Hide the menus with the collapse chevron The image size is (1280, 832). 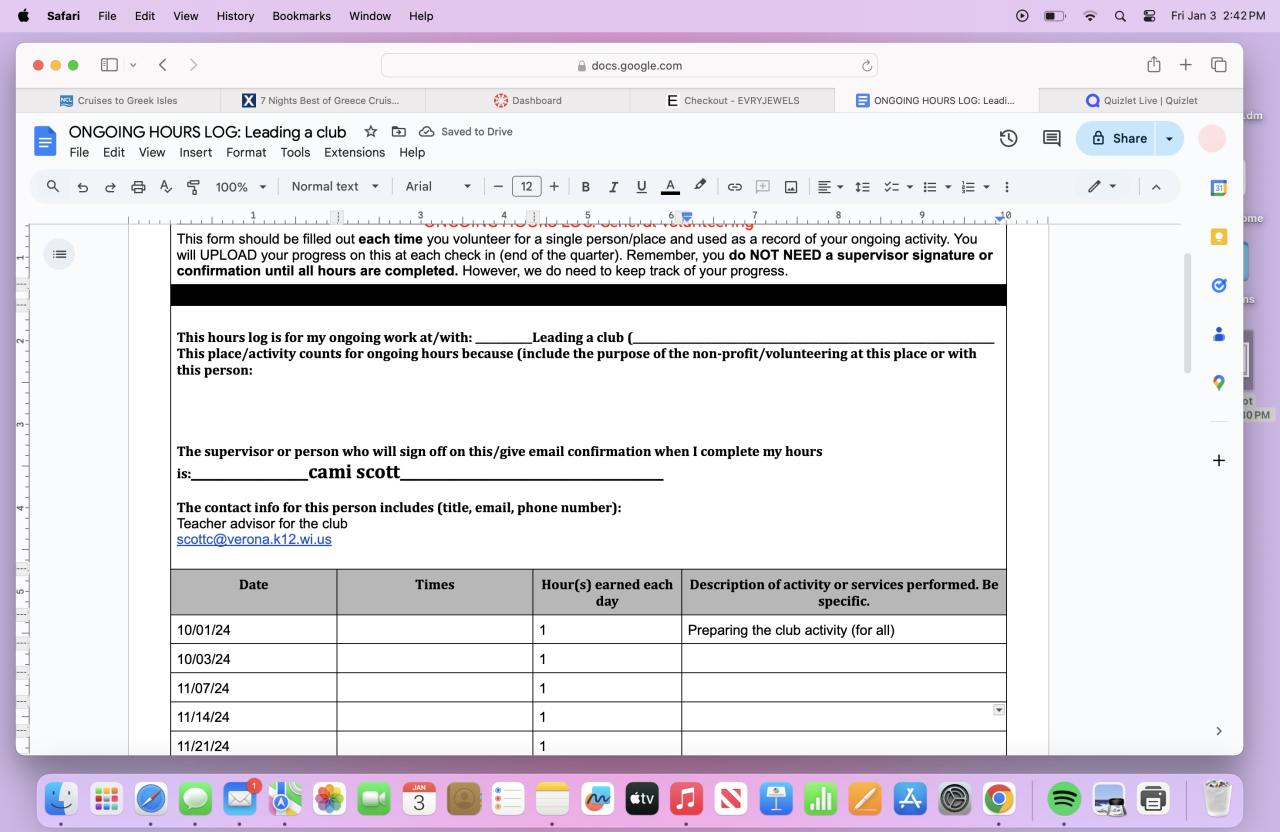click(1156, 187)
